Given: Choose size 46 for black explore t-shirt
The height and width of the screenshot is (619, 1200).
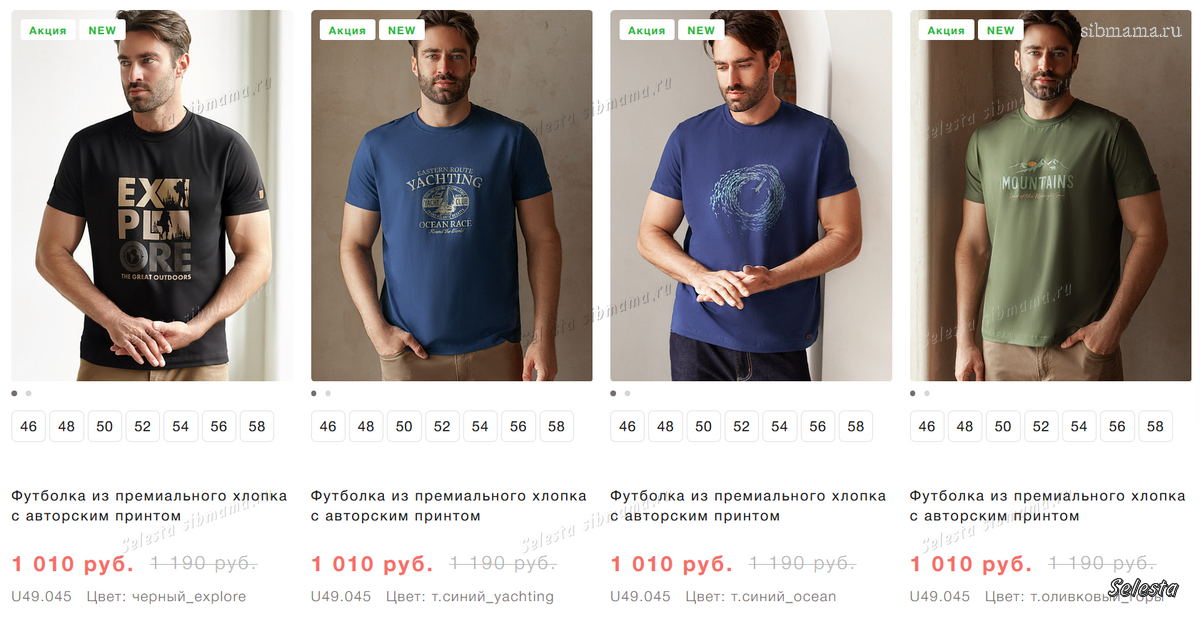Looking at the screenshot, I should (x=28, y=426).
